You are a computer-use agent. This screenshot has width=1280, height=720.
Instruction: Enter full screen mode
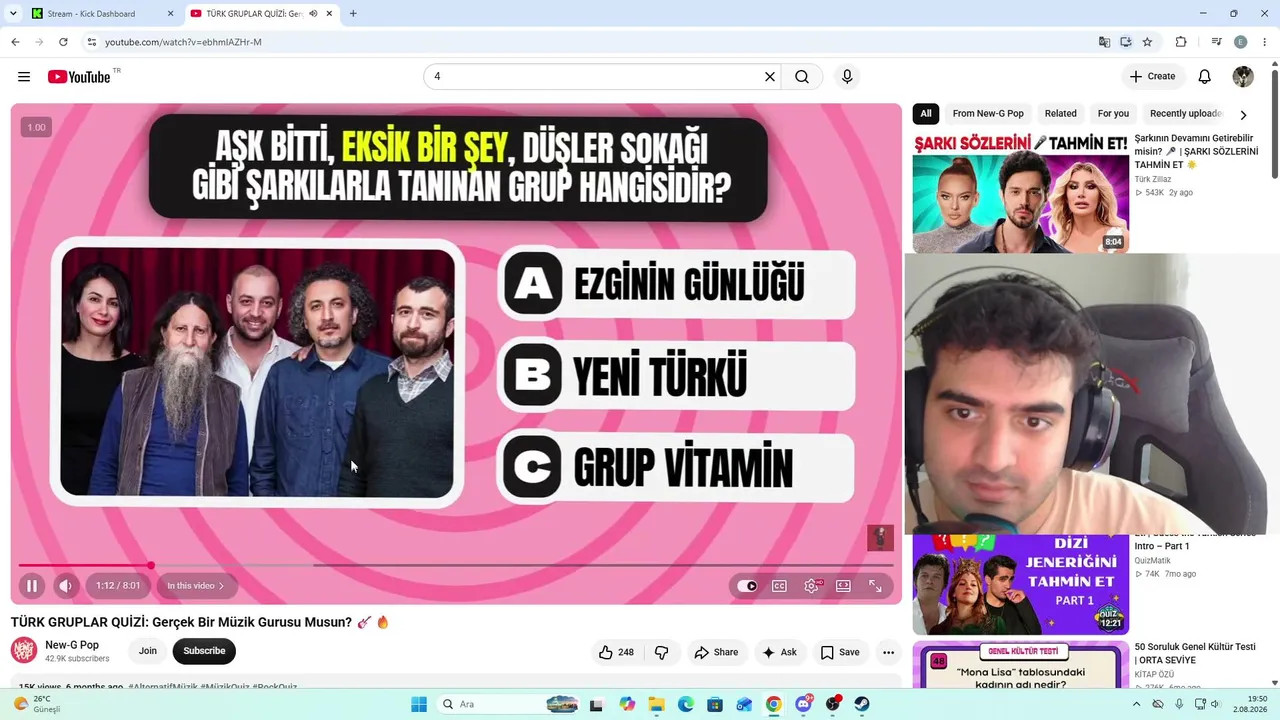click(875, 586)
